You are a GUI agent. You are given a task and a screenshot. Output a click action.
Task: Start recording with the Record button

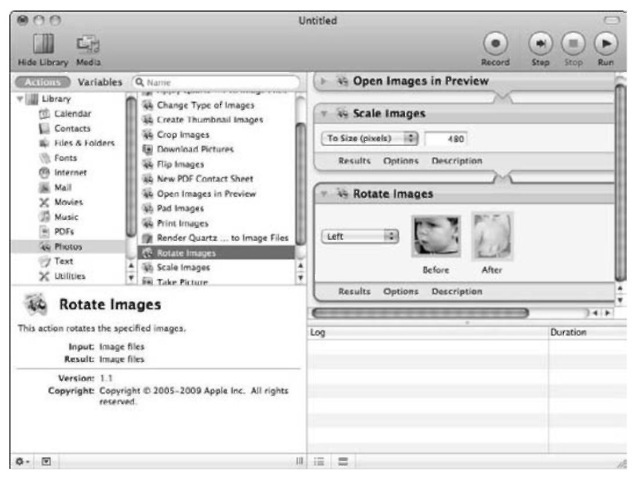click(495, 43)
